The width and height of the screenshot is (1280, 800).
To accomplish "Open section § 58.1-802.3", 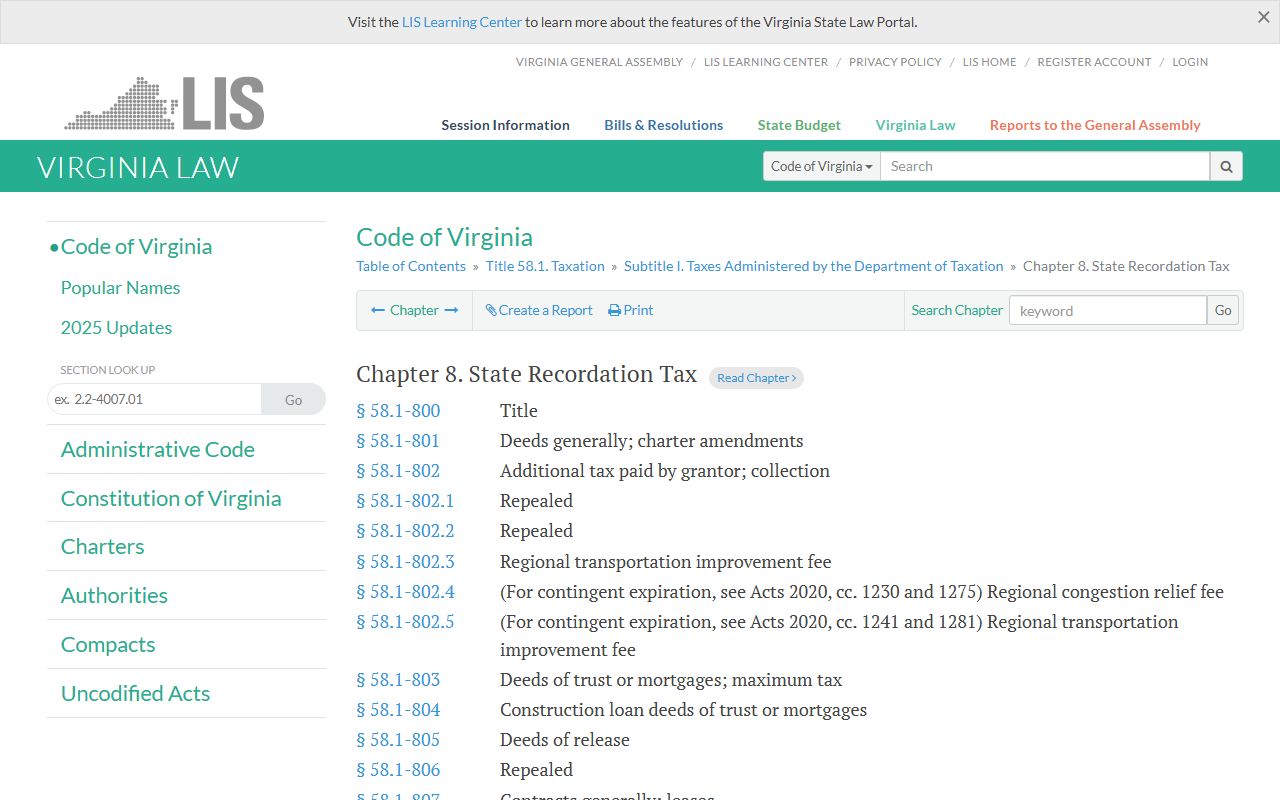I will (405, 562).
